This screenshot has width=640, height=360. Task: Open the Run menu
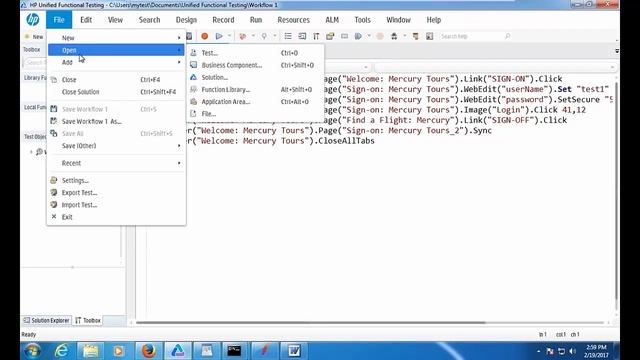click(256, 20)
